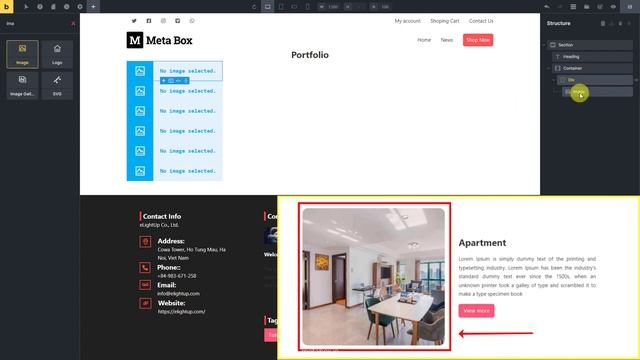Click the News menu item
The image size is (640, 360).
tap(447, 40)
